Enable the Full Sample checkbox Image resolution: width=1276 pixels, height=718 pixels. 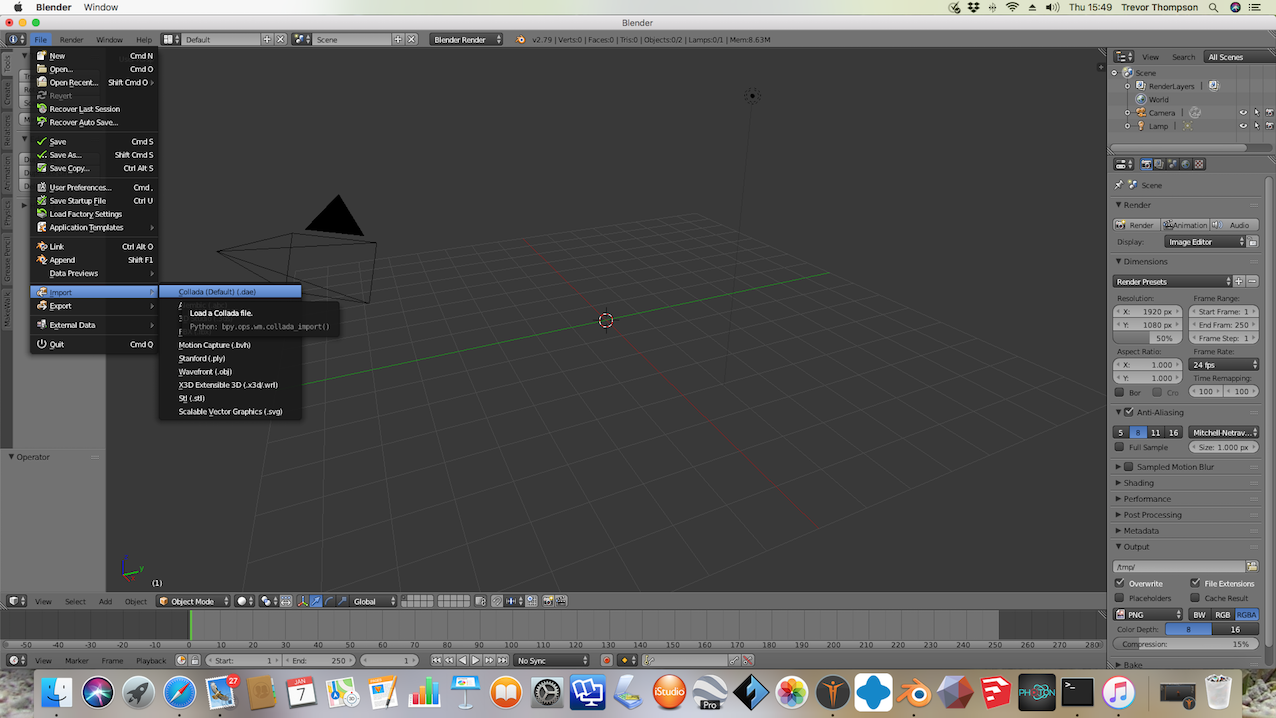(1120, 447)
